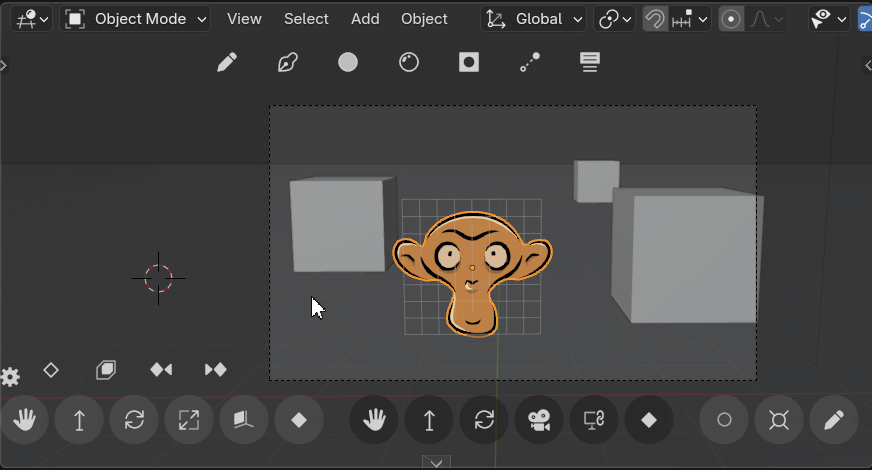Image resolution: width=872 pixels, height=470 pixels.
Task: Expand the right sidebar arrow
Action: pos(868,66)
